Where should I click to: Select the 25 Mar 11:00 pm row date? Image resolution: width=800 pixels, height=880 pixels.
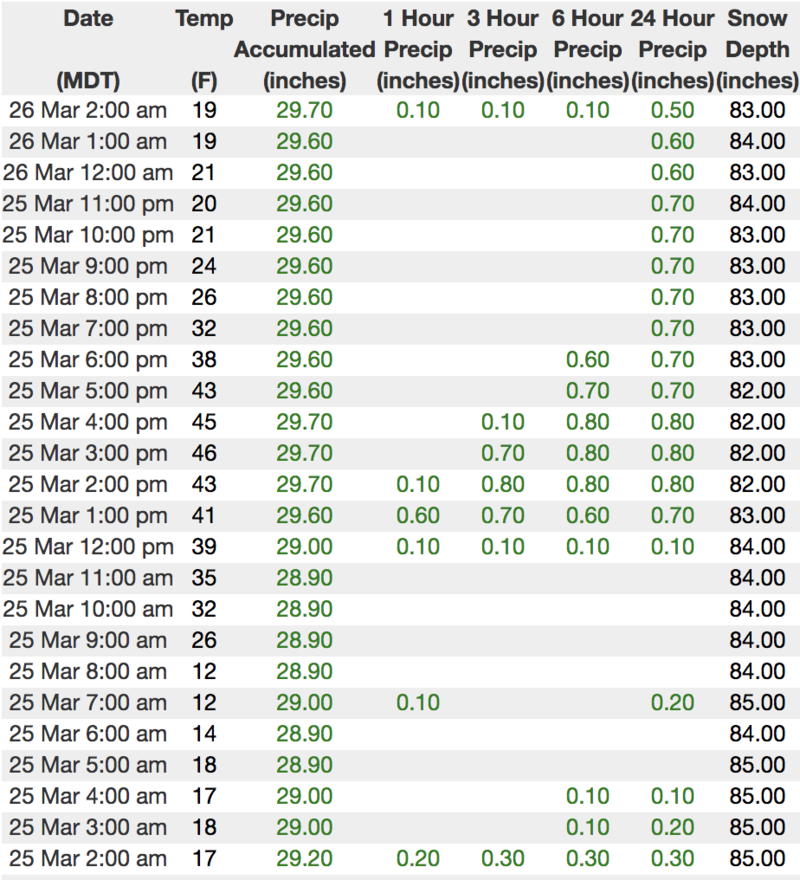click(x=87, y=204)
